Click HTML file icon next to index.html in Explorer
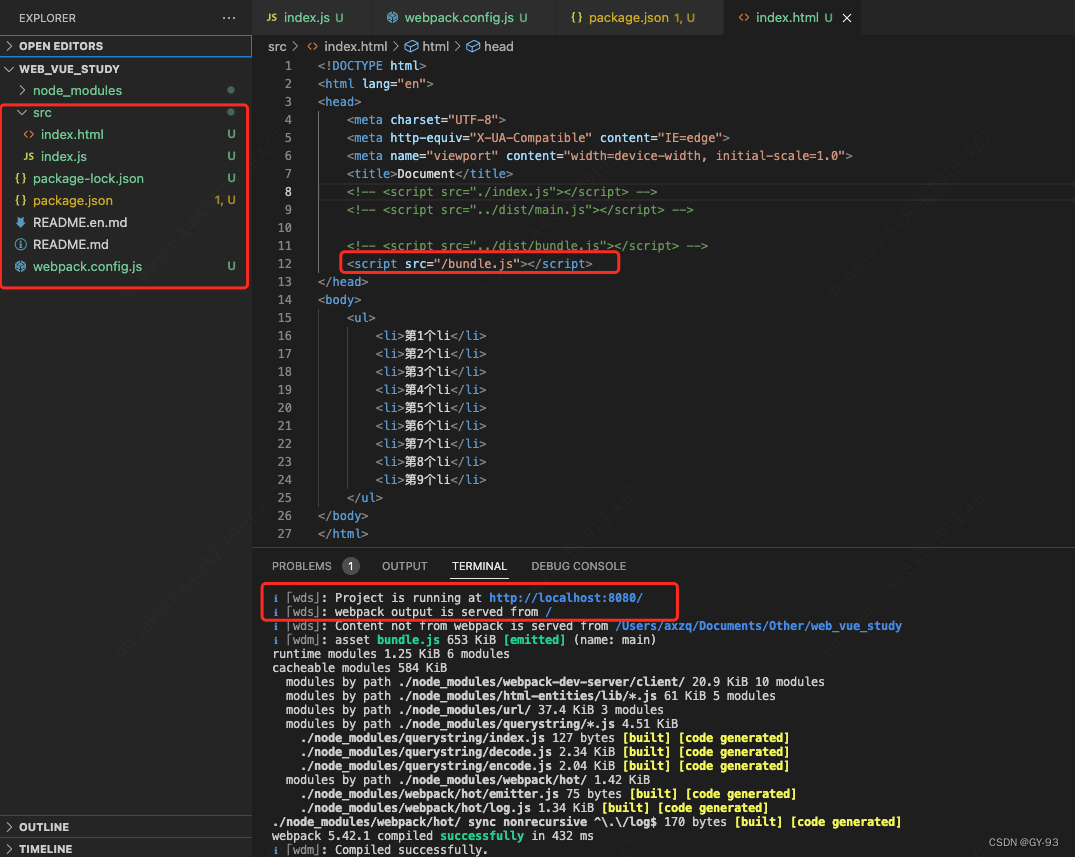Screen dimensions: 1075x857 pyautogui.click(x=29, y=134)
